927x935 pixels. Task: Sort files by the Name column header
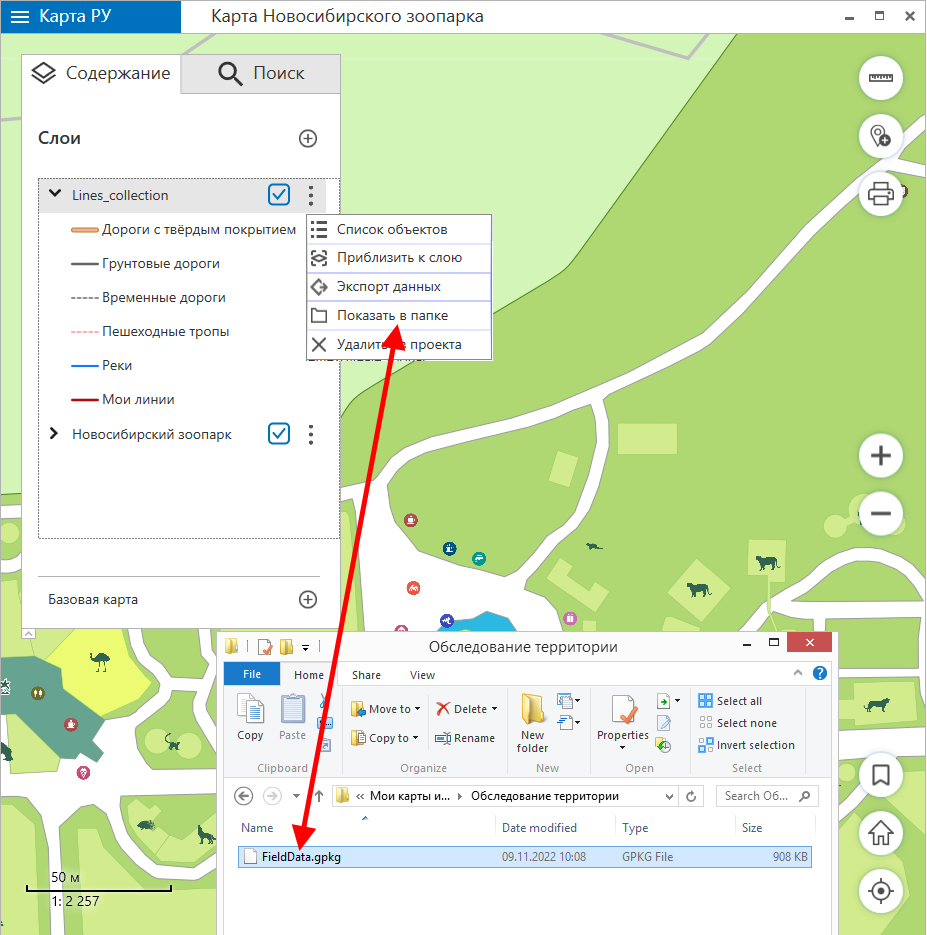[x=257, y=828]
